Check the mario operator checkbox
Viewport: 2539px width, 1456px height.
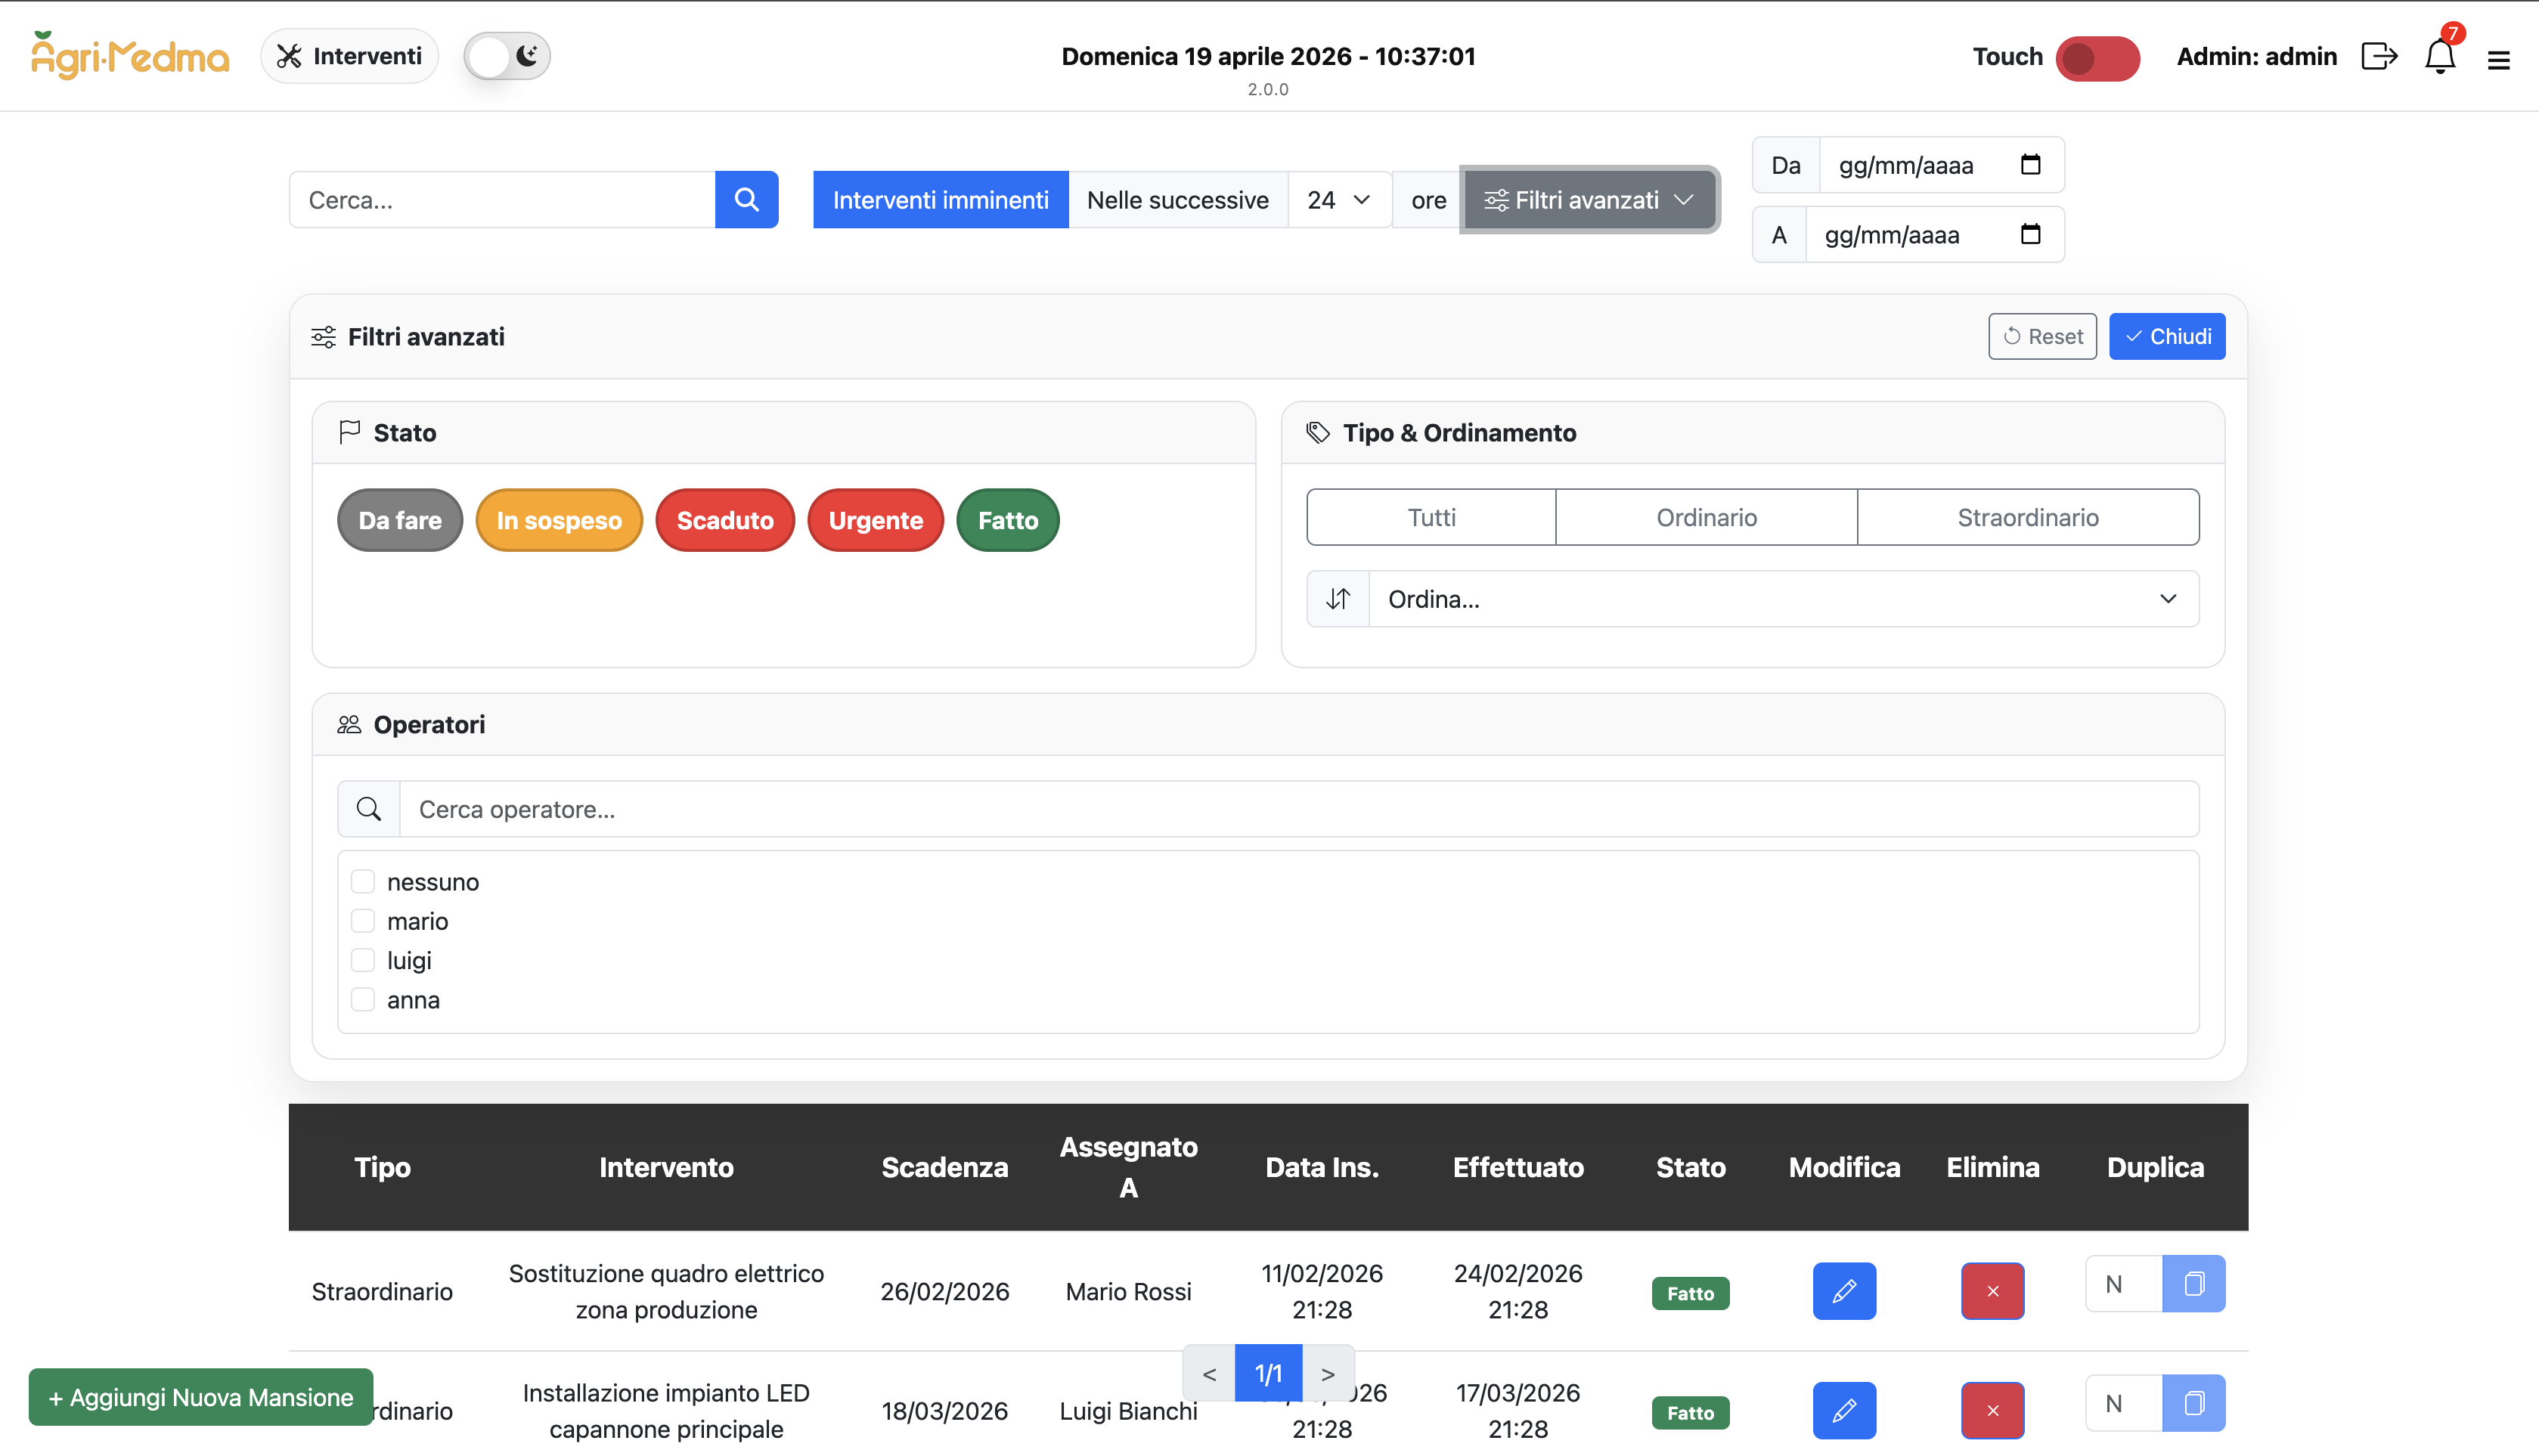click(363, 921)
